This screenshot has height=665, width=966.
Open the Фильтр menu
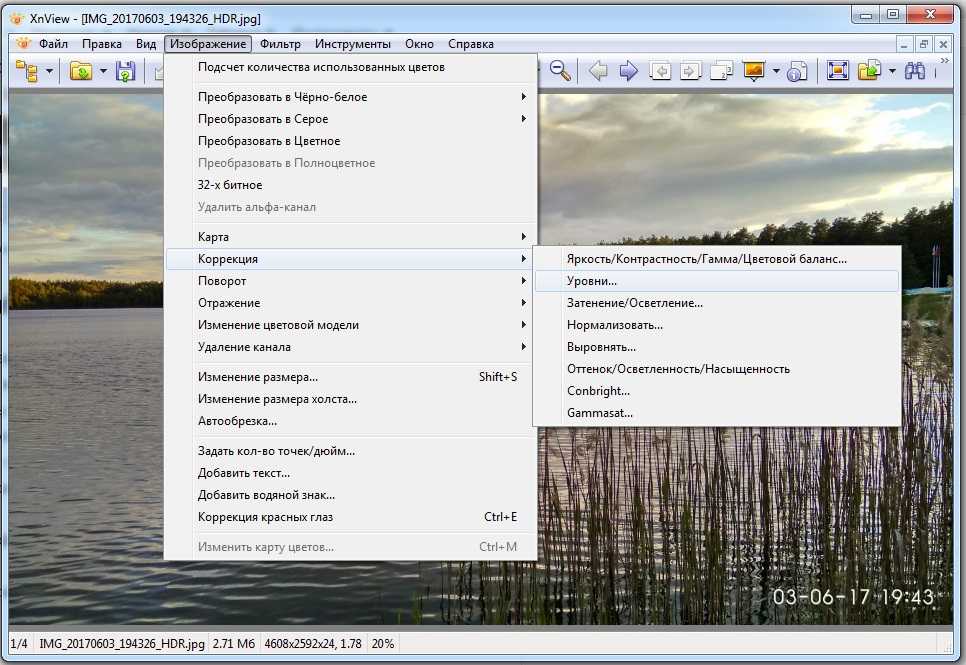tap(280, 44)
